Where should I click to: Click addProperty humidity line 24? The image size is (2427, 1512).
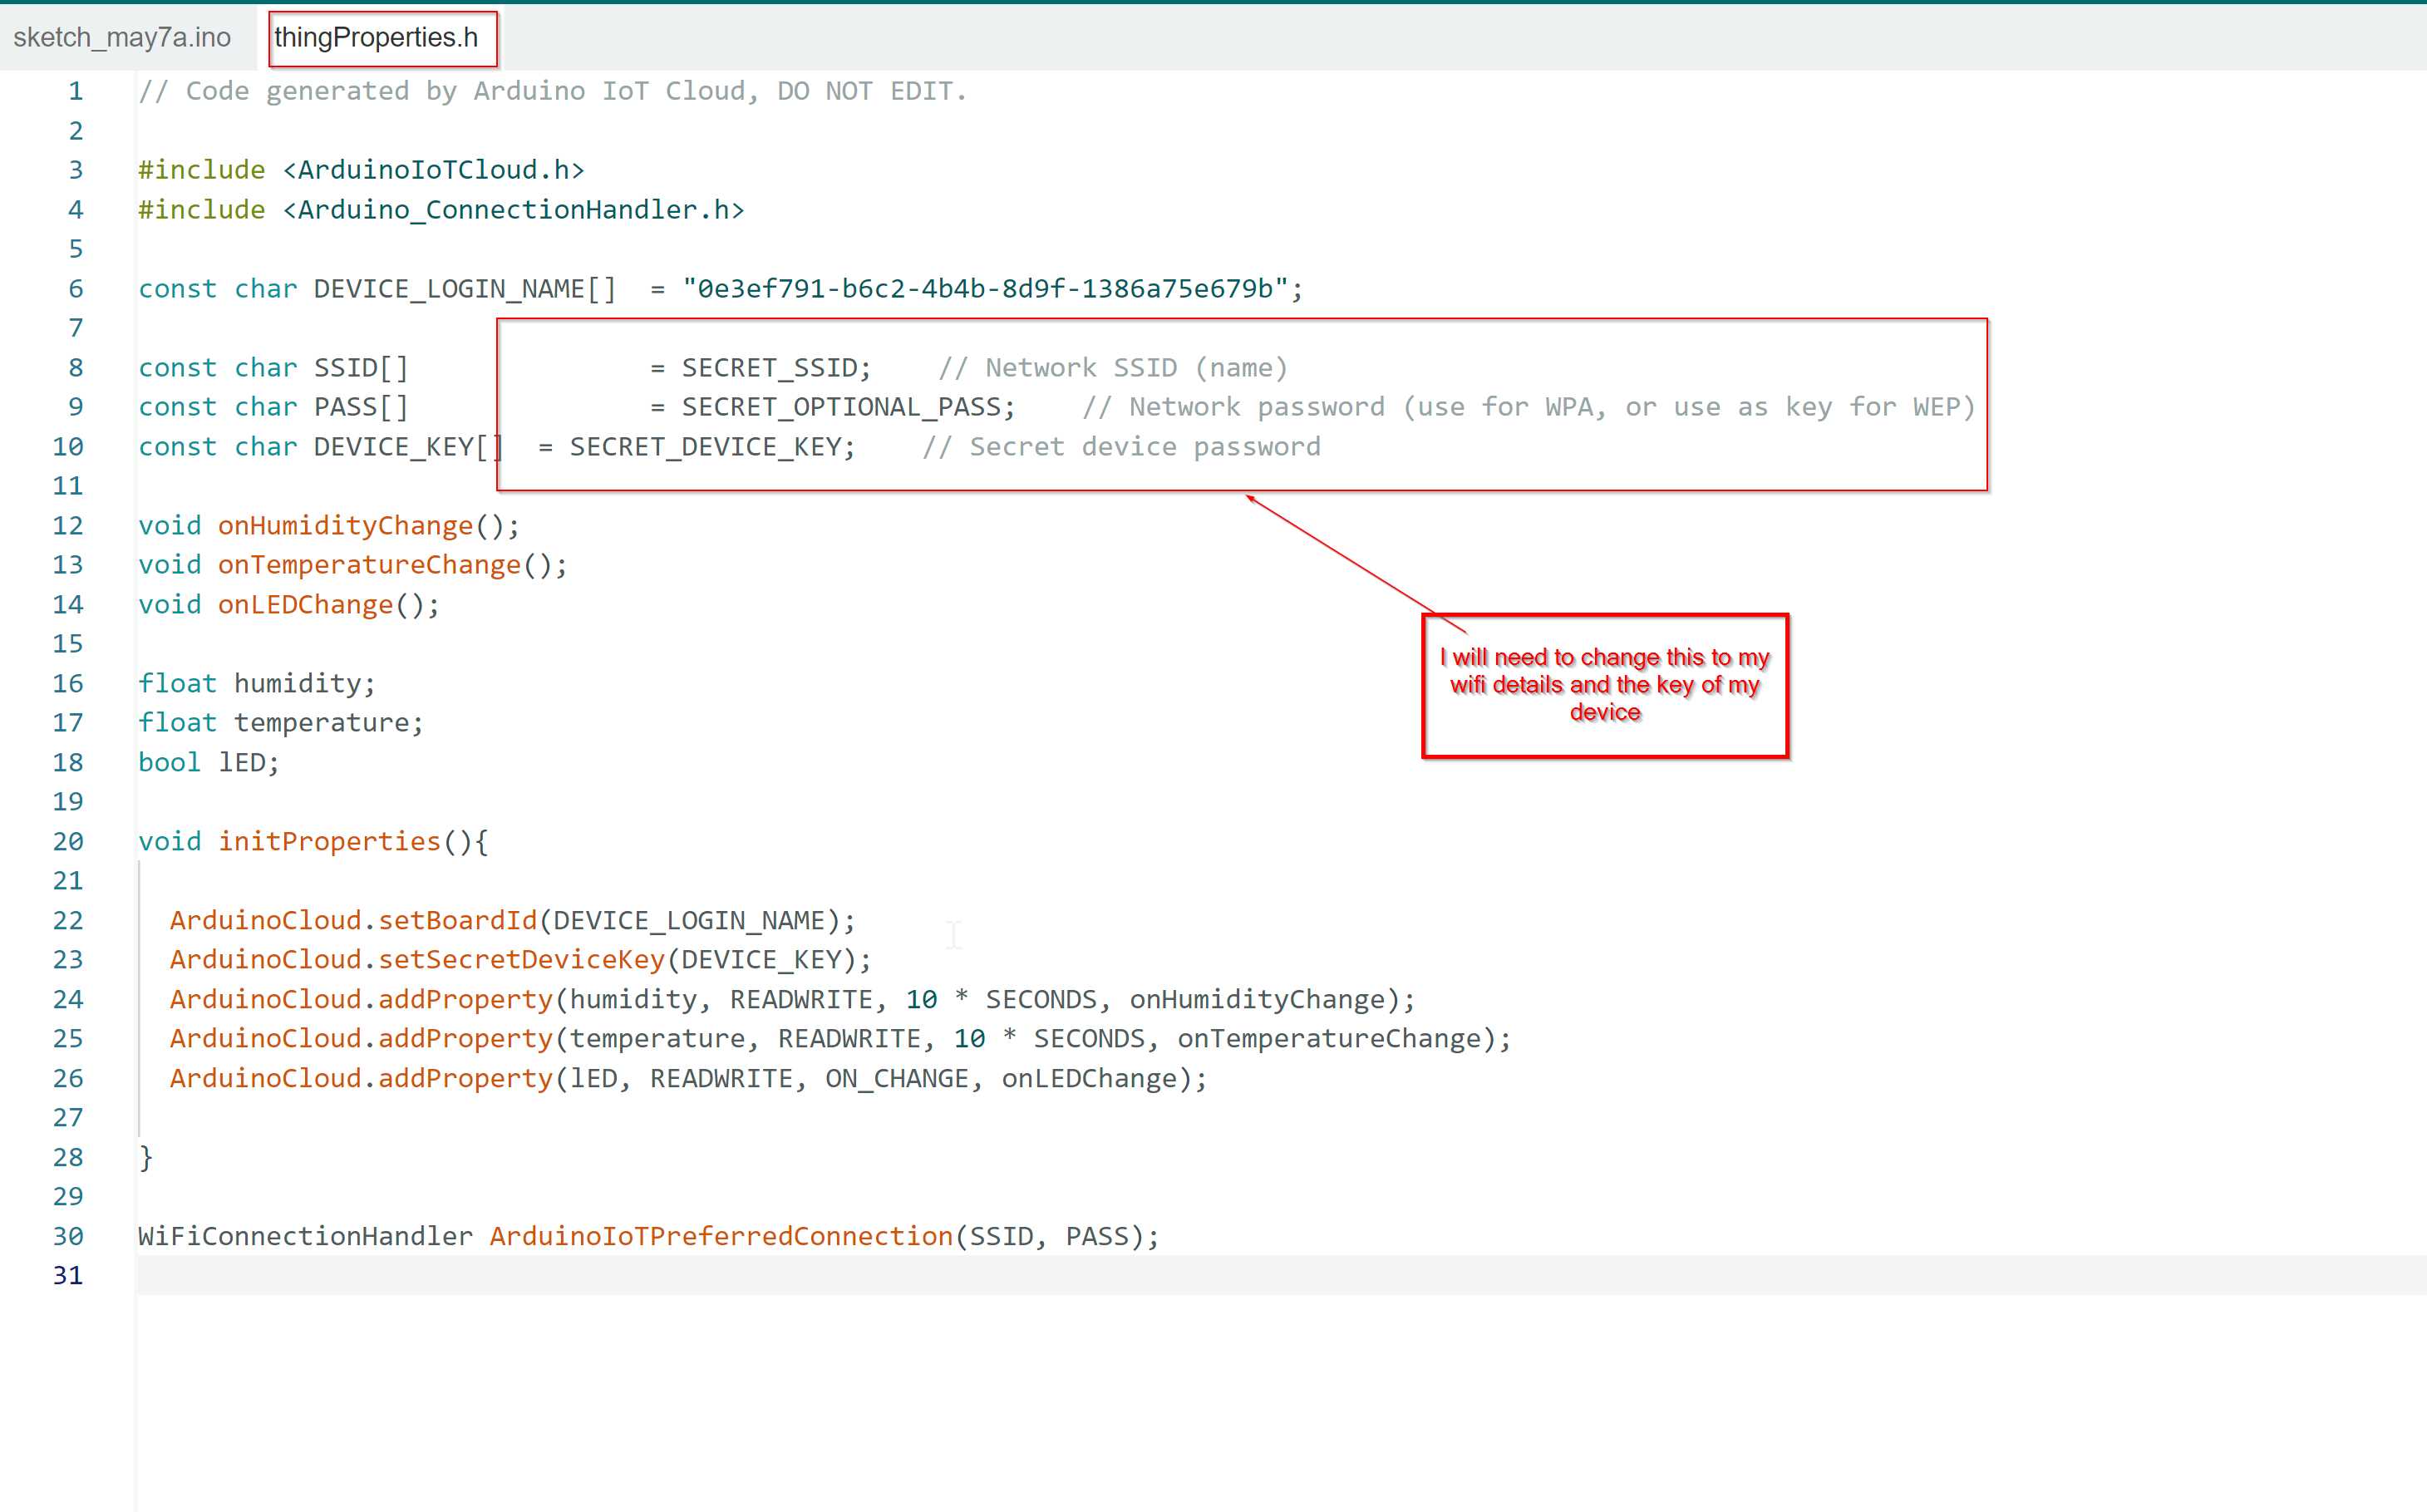click(x=792, y=1000)
